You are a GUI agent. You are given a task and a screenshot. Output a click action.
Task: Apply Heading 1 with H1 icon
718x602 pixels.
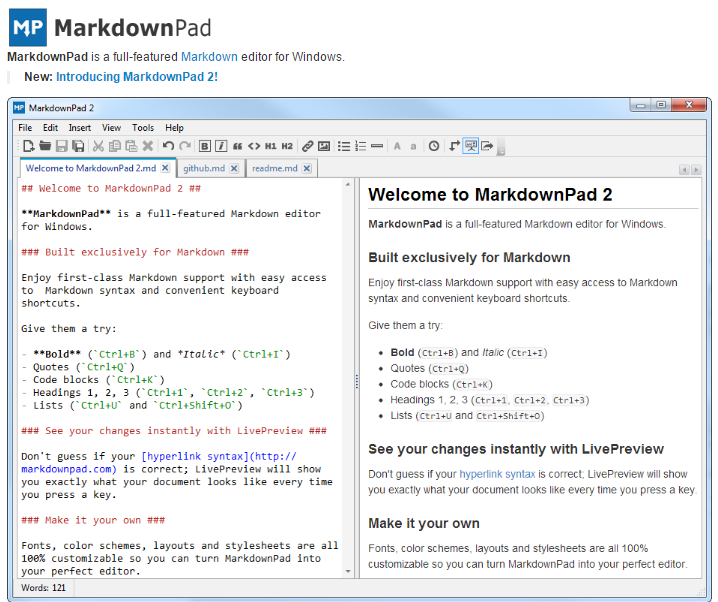[271, 146]
